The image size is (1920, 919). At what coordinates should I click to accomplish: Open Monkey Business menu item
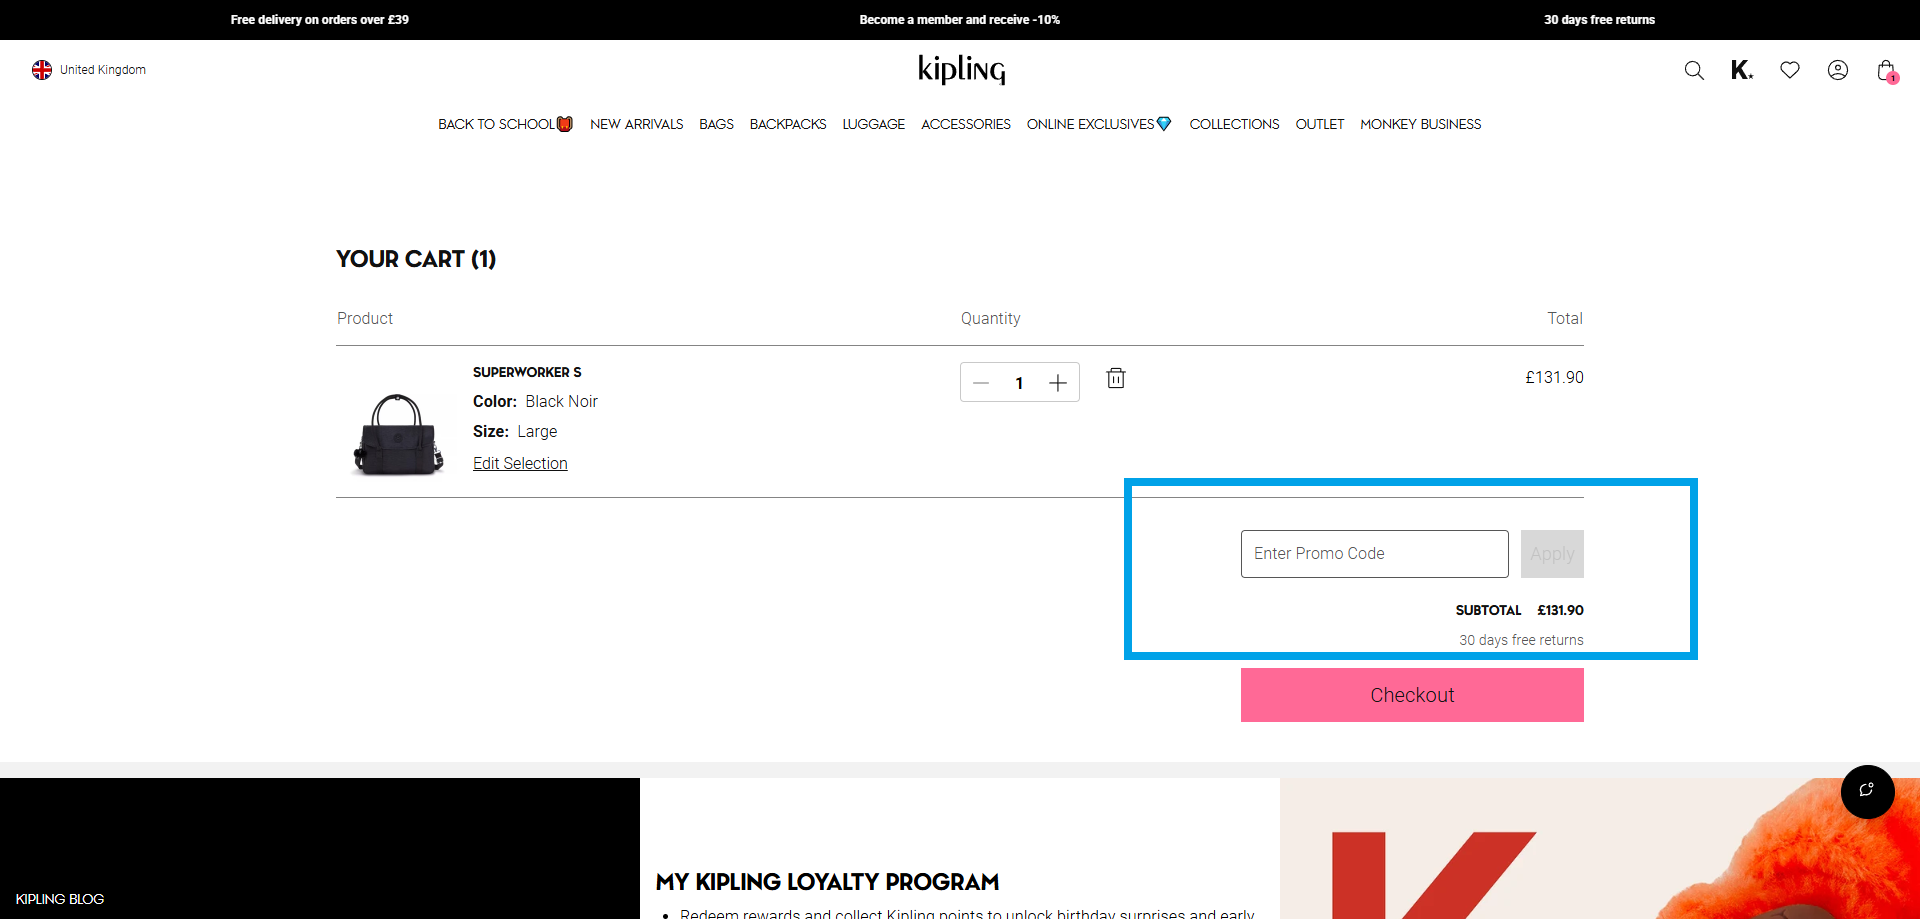[1421, 124]
